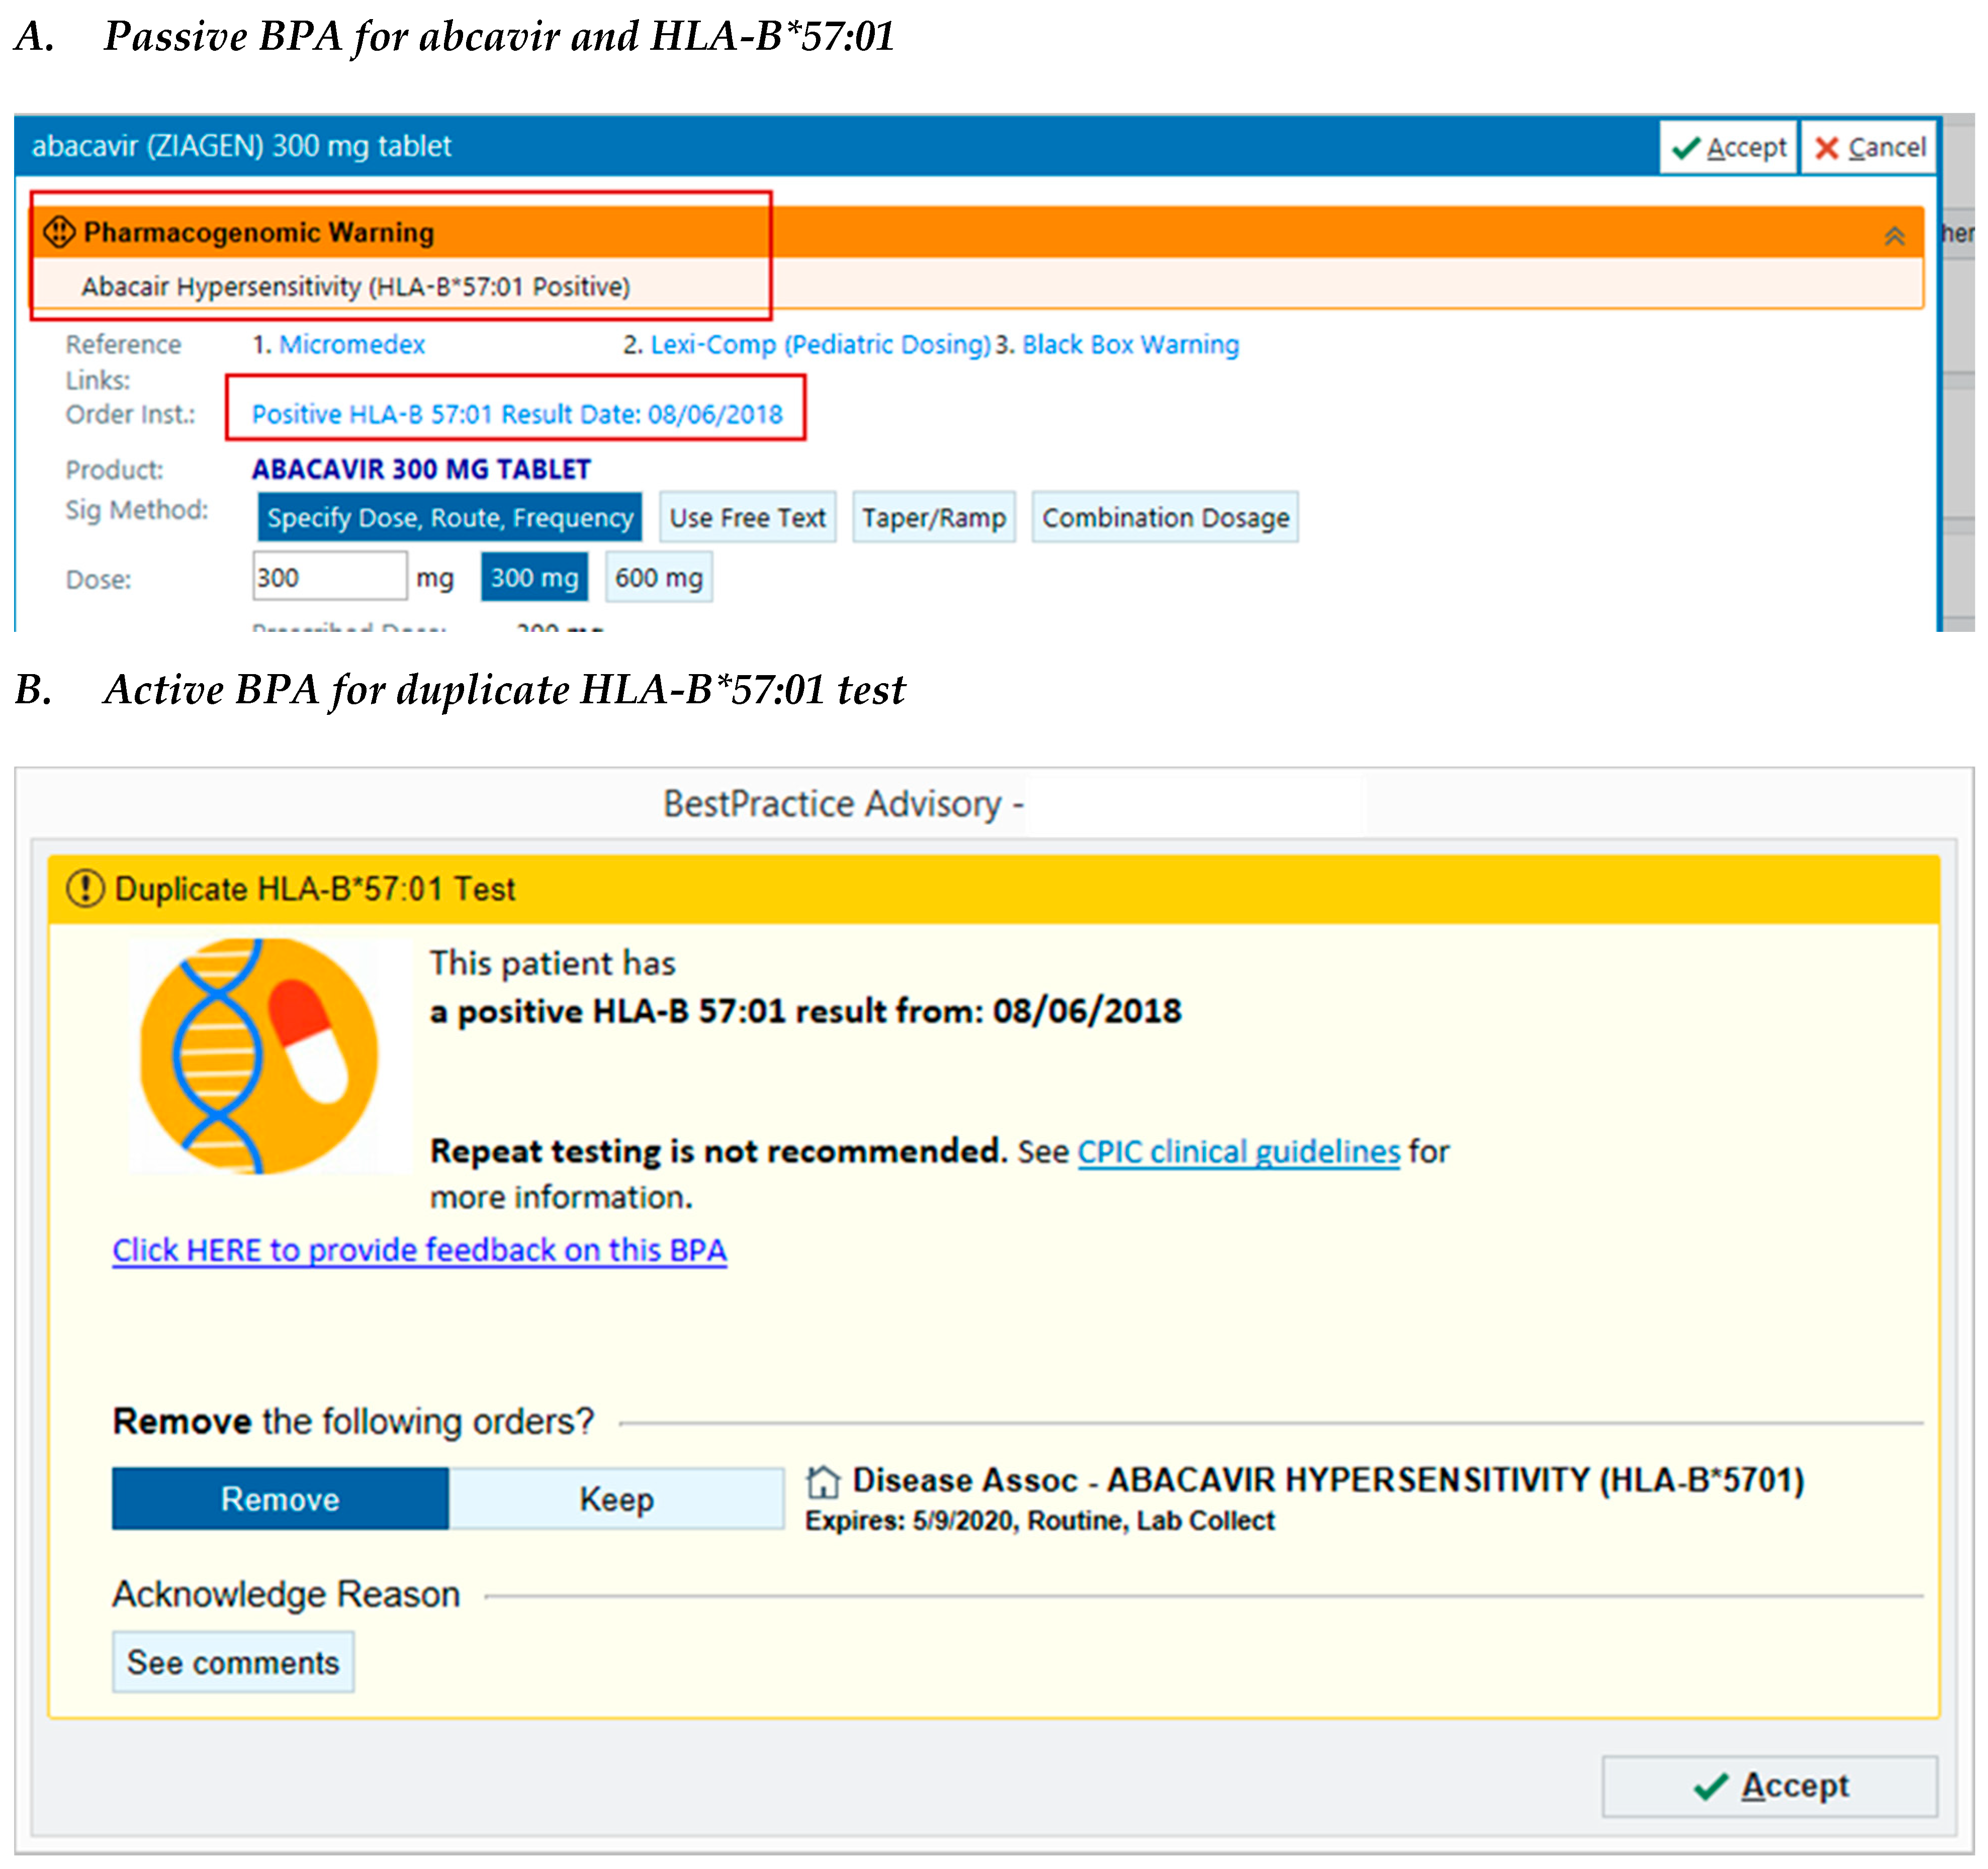Choose the 300 mg dose button
Screen dimensions: 1988x1869
[x=535, y=578]
